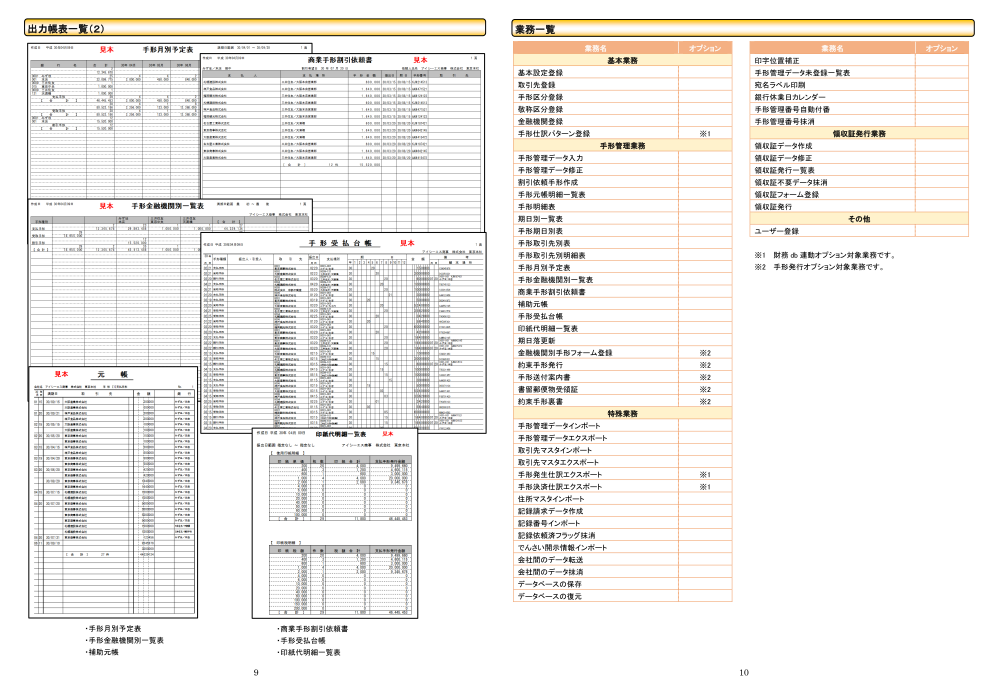Click ※1 in the 手形決済仕訳エクスポート row

point(705,487)
